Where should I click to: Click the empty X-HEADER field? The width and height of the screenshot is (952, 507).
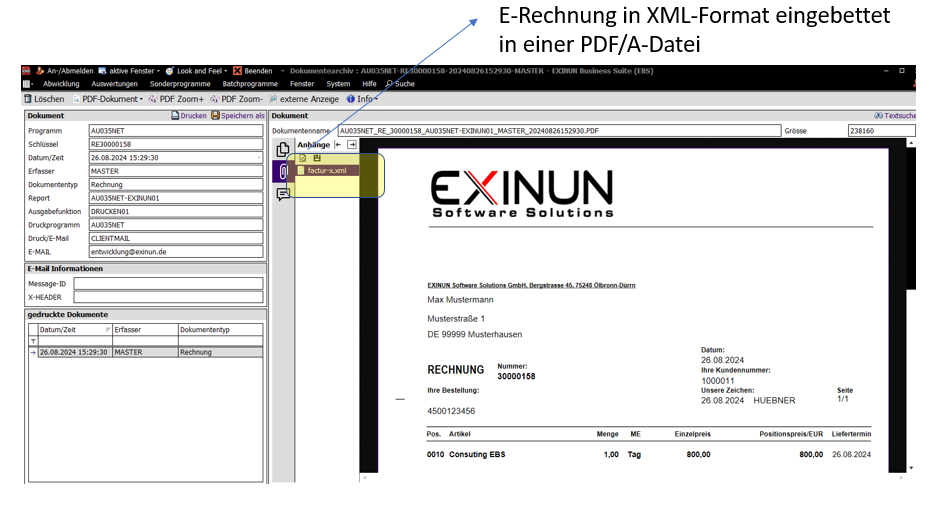point(168,297)
